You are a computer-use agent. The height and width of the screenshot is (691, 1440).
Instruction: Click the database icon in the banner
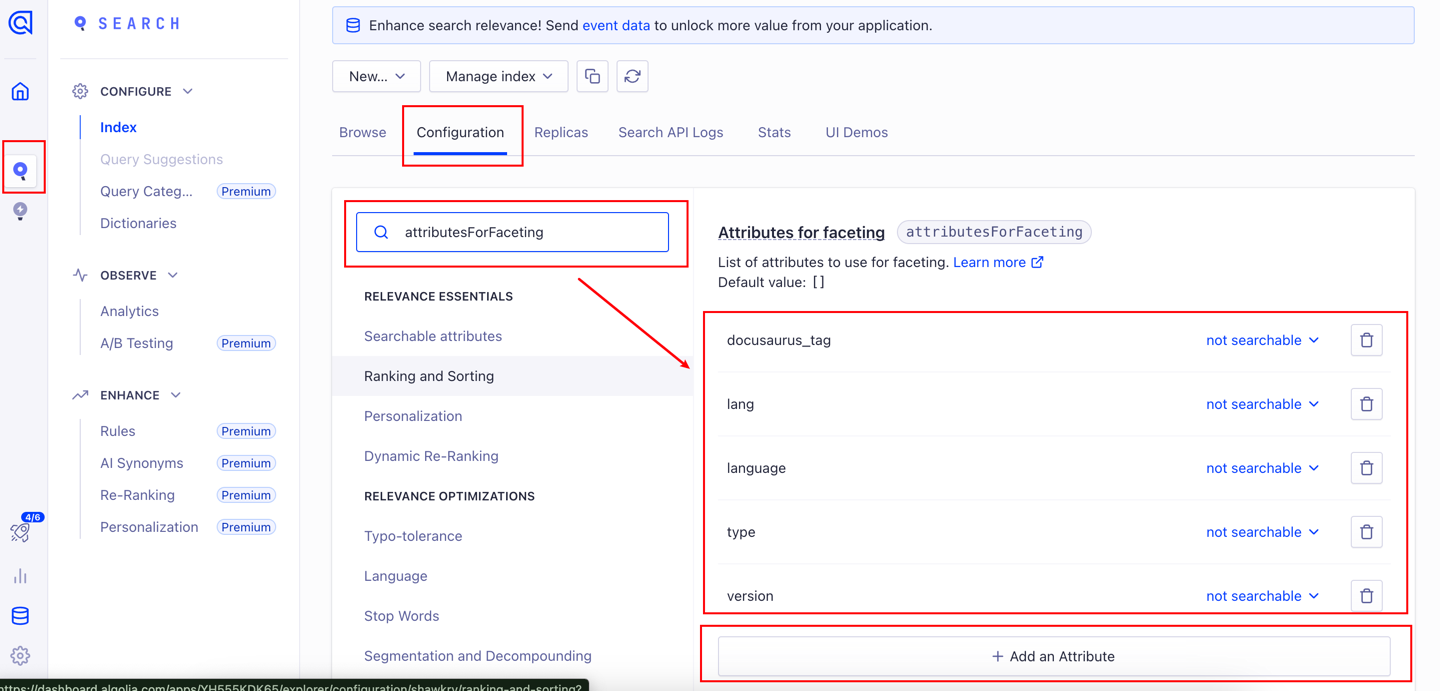pos(353,25)
